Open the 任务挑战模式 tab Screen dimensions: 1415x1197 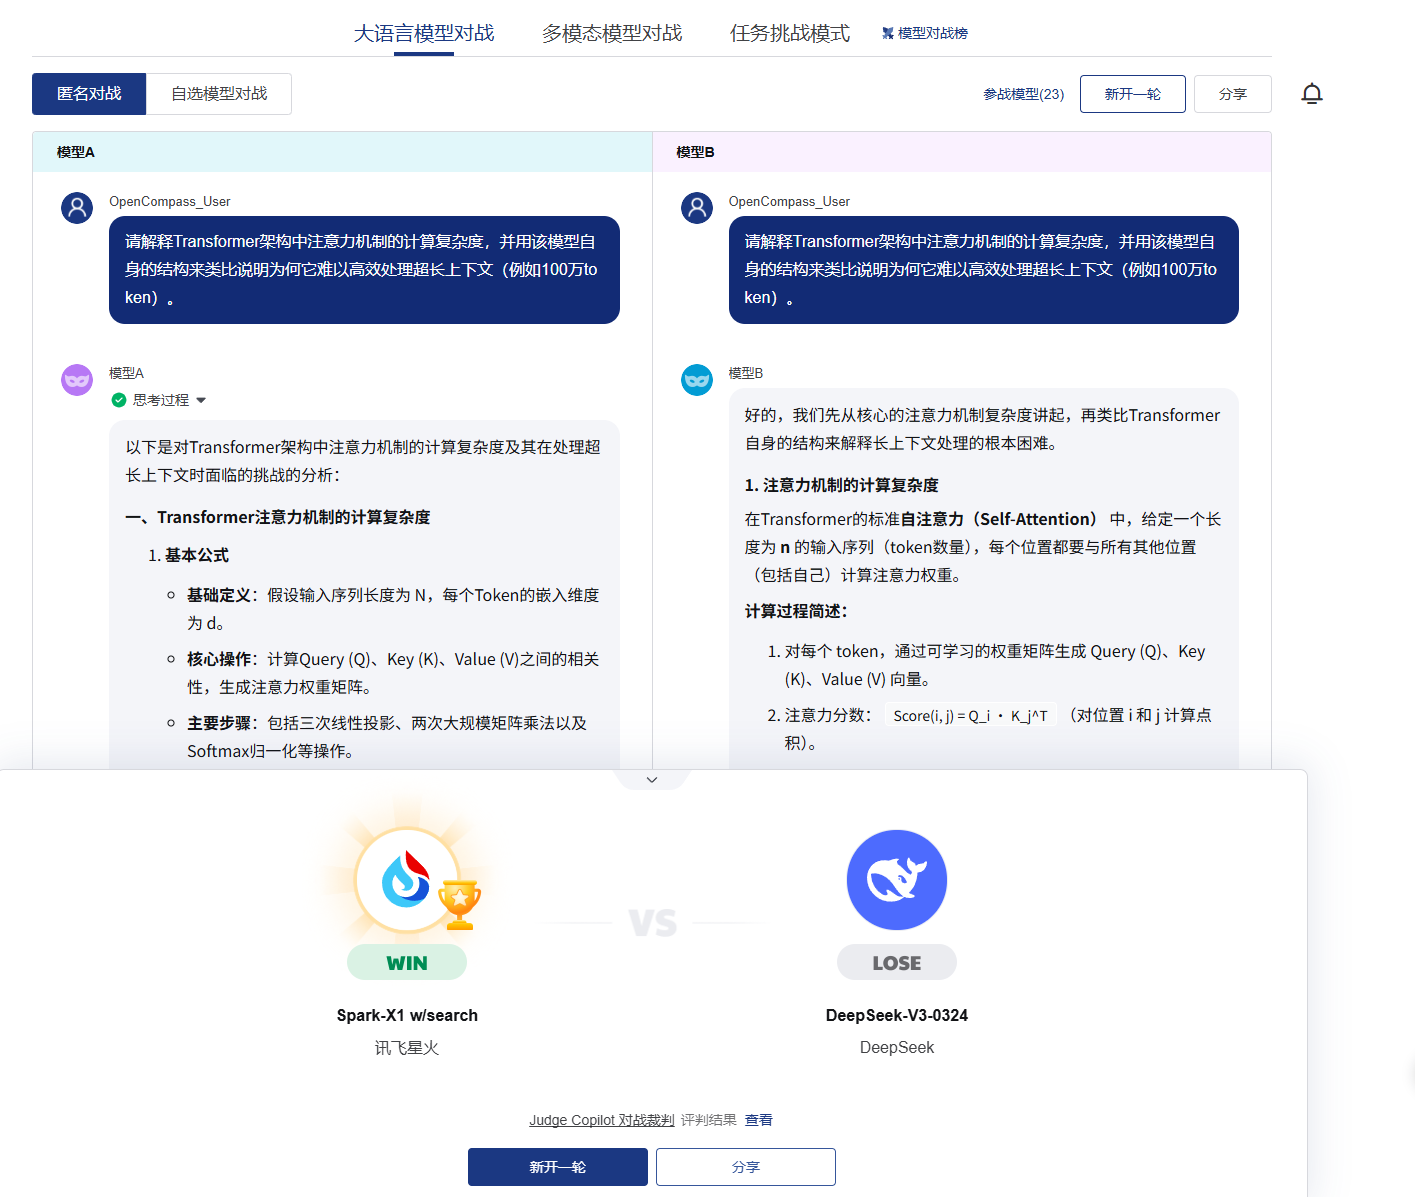pyautogui.click(x=790, y=33)
